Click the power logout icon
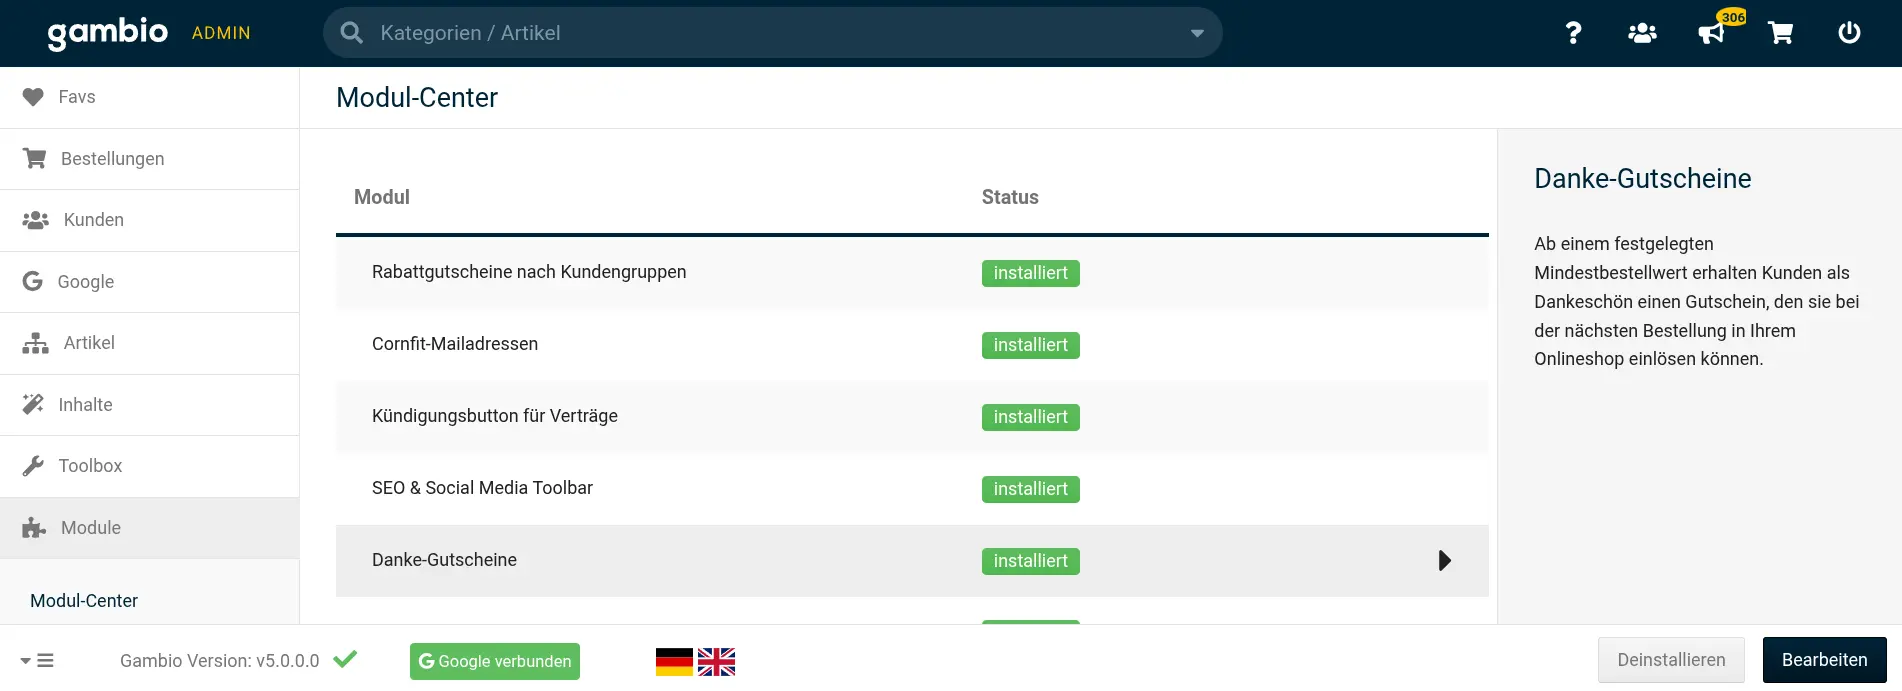Viewport: 1902px width, 691px height. (x=1849, y=33)
